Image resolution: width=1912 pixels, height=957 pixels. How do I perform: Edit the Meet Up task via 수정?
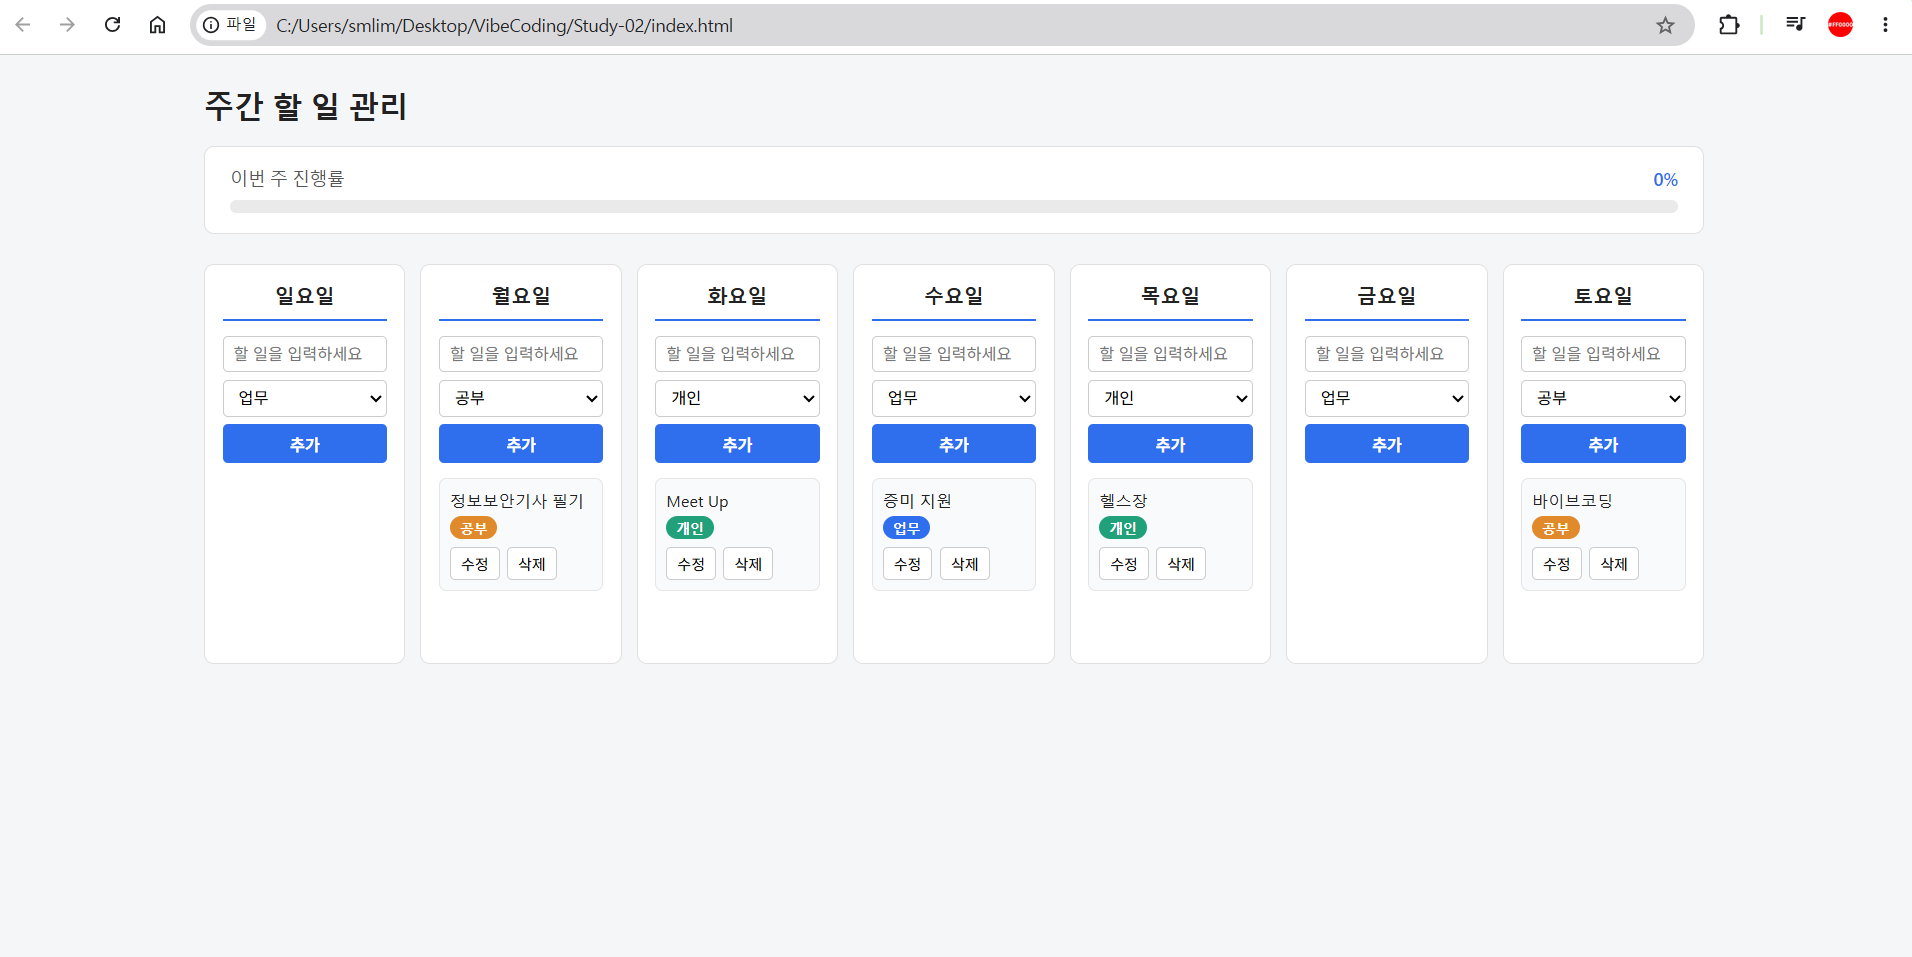(x=691, y=564)
